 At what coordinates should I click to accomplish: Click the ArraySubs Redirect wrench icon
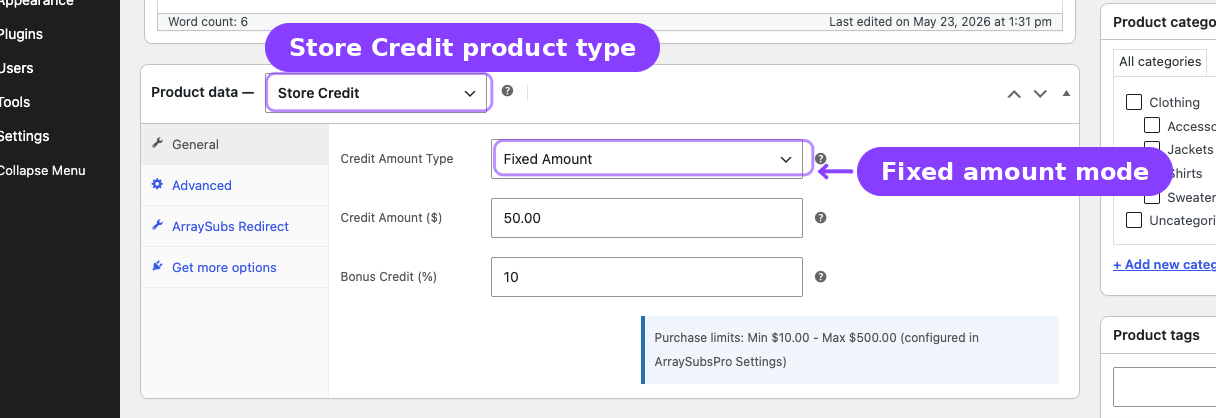coord(157,226)
